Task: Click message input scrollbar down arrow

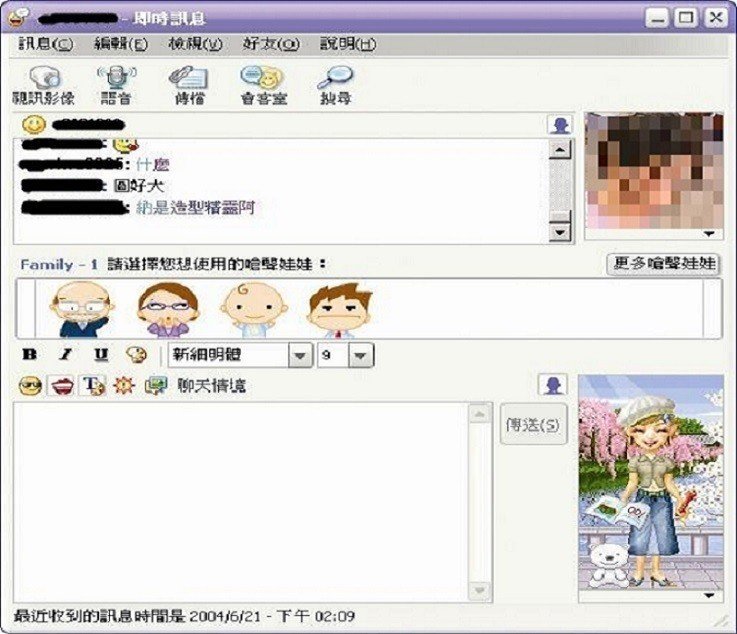Action: point(480,590)
